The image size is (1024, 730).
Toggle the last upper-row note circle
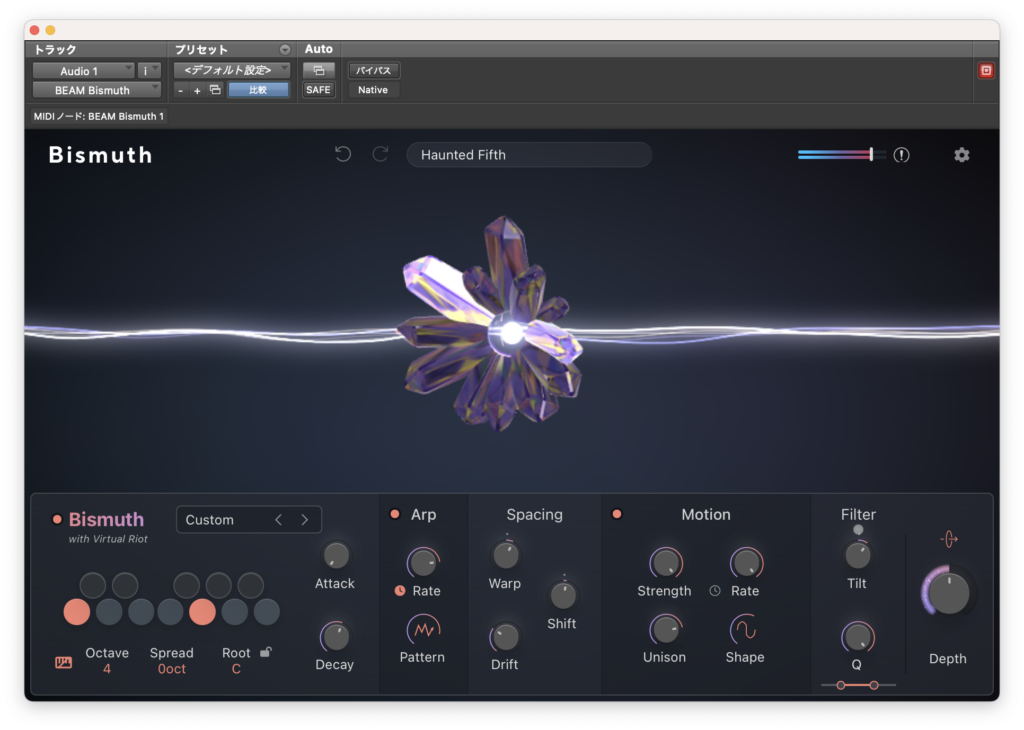pyautogui.click(x=251, y=585)
